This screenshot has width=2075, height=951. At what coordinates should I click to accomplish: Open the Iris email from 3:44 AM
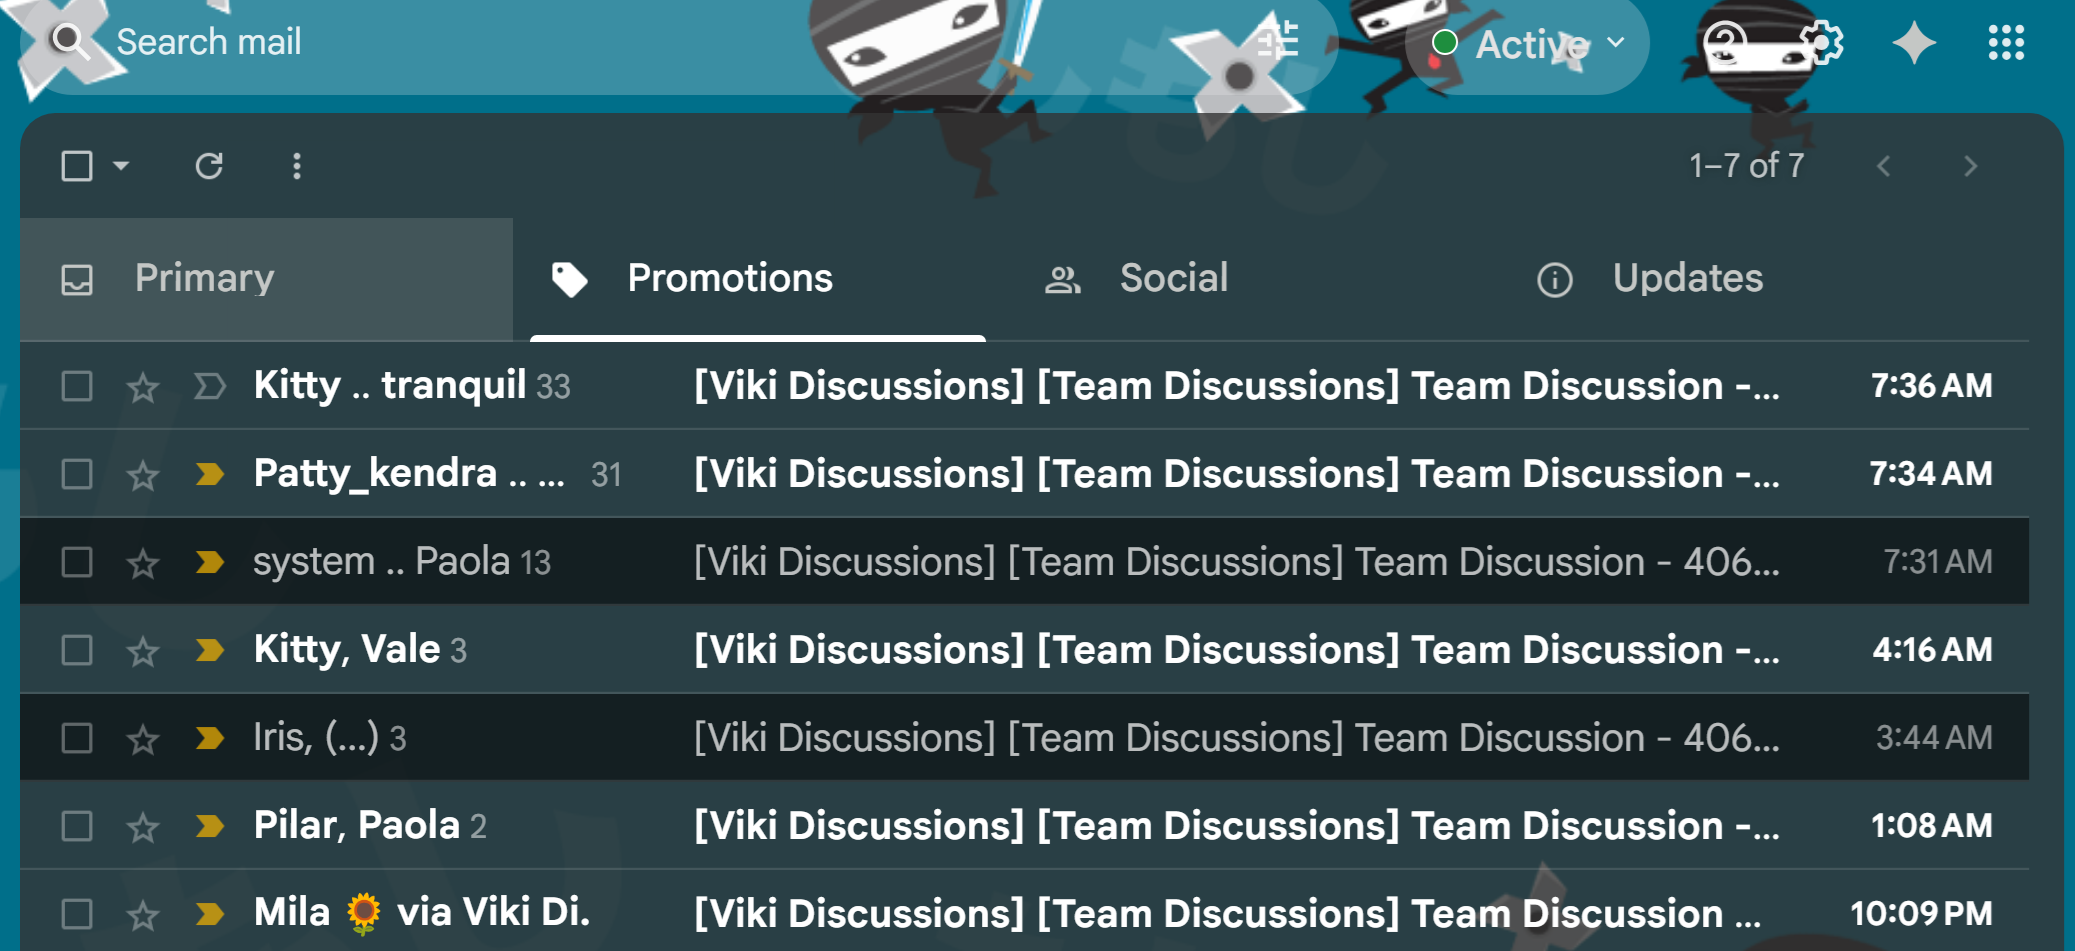(1024, 738)
